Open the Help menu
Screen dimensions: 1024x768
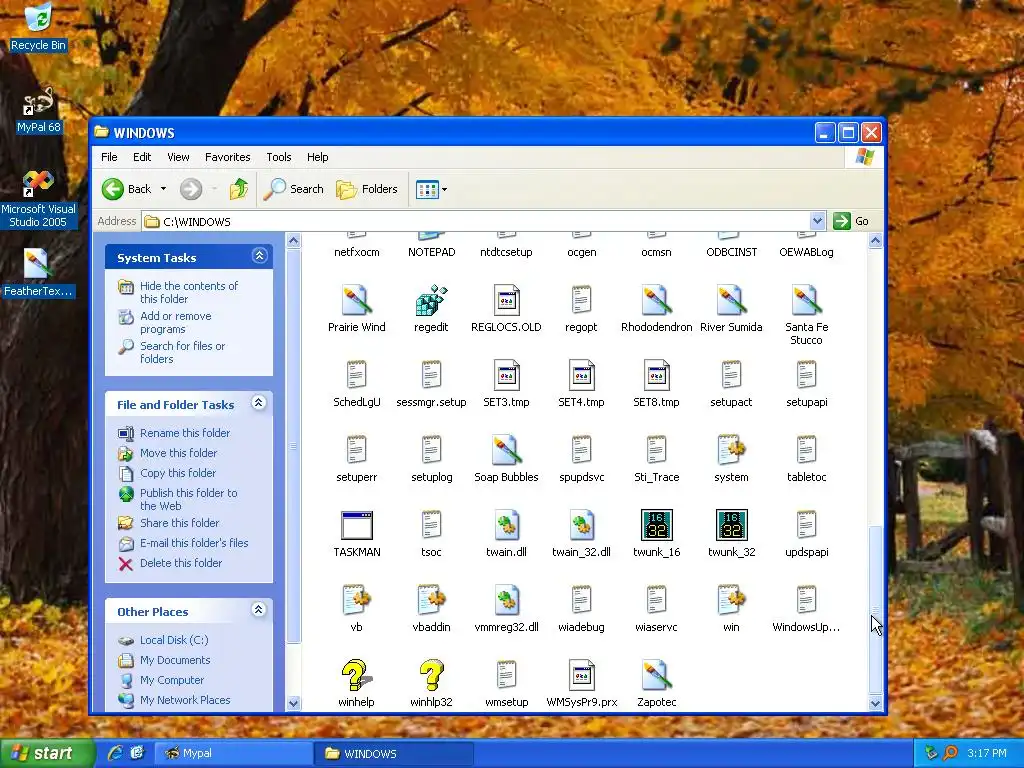(317, 157)
